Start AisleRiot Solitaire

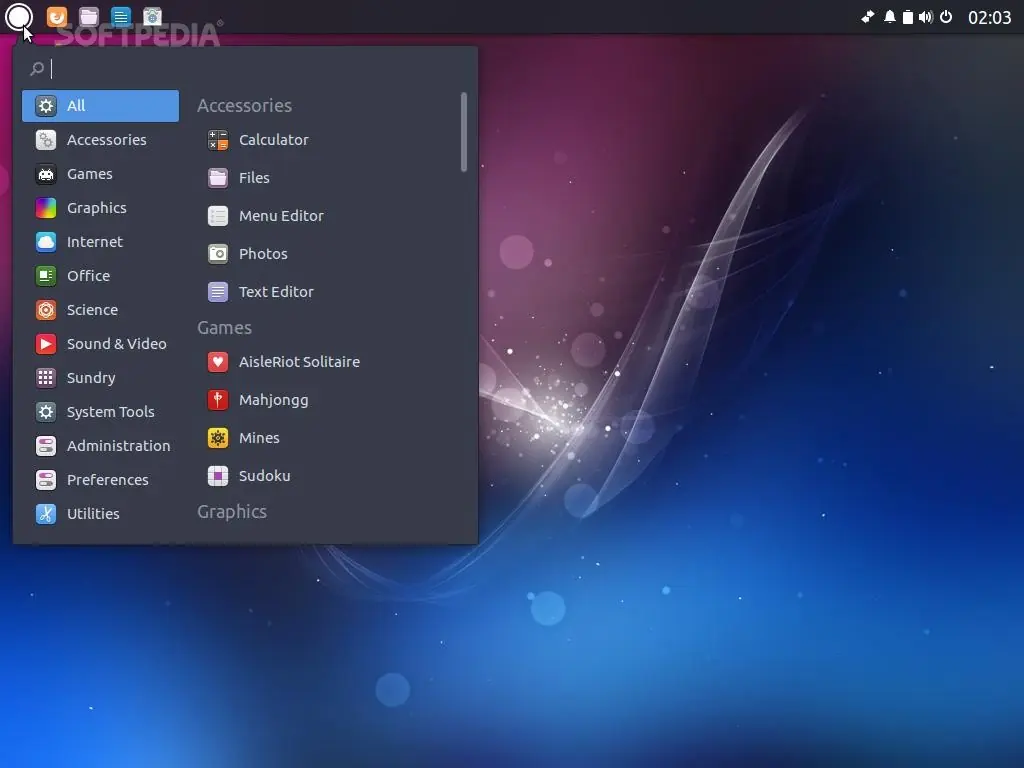coord(297,362)
